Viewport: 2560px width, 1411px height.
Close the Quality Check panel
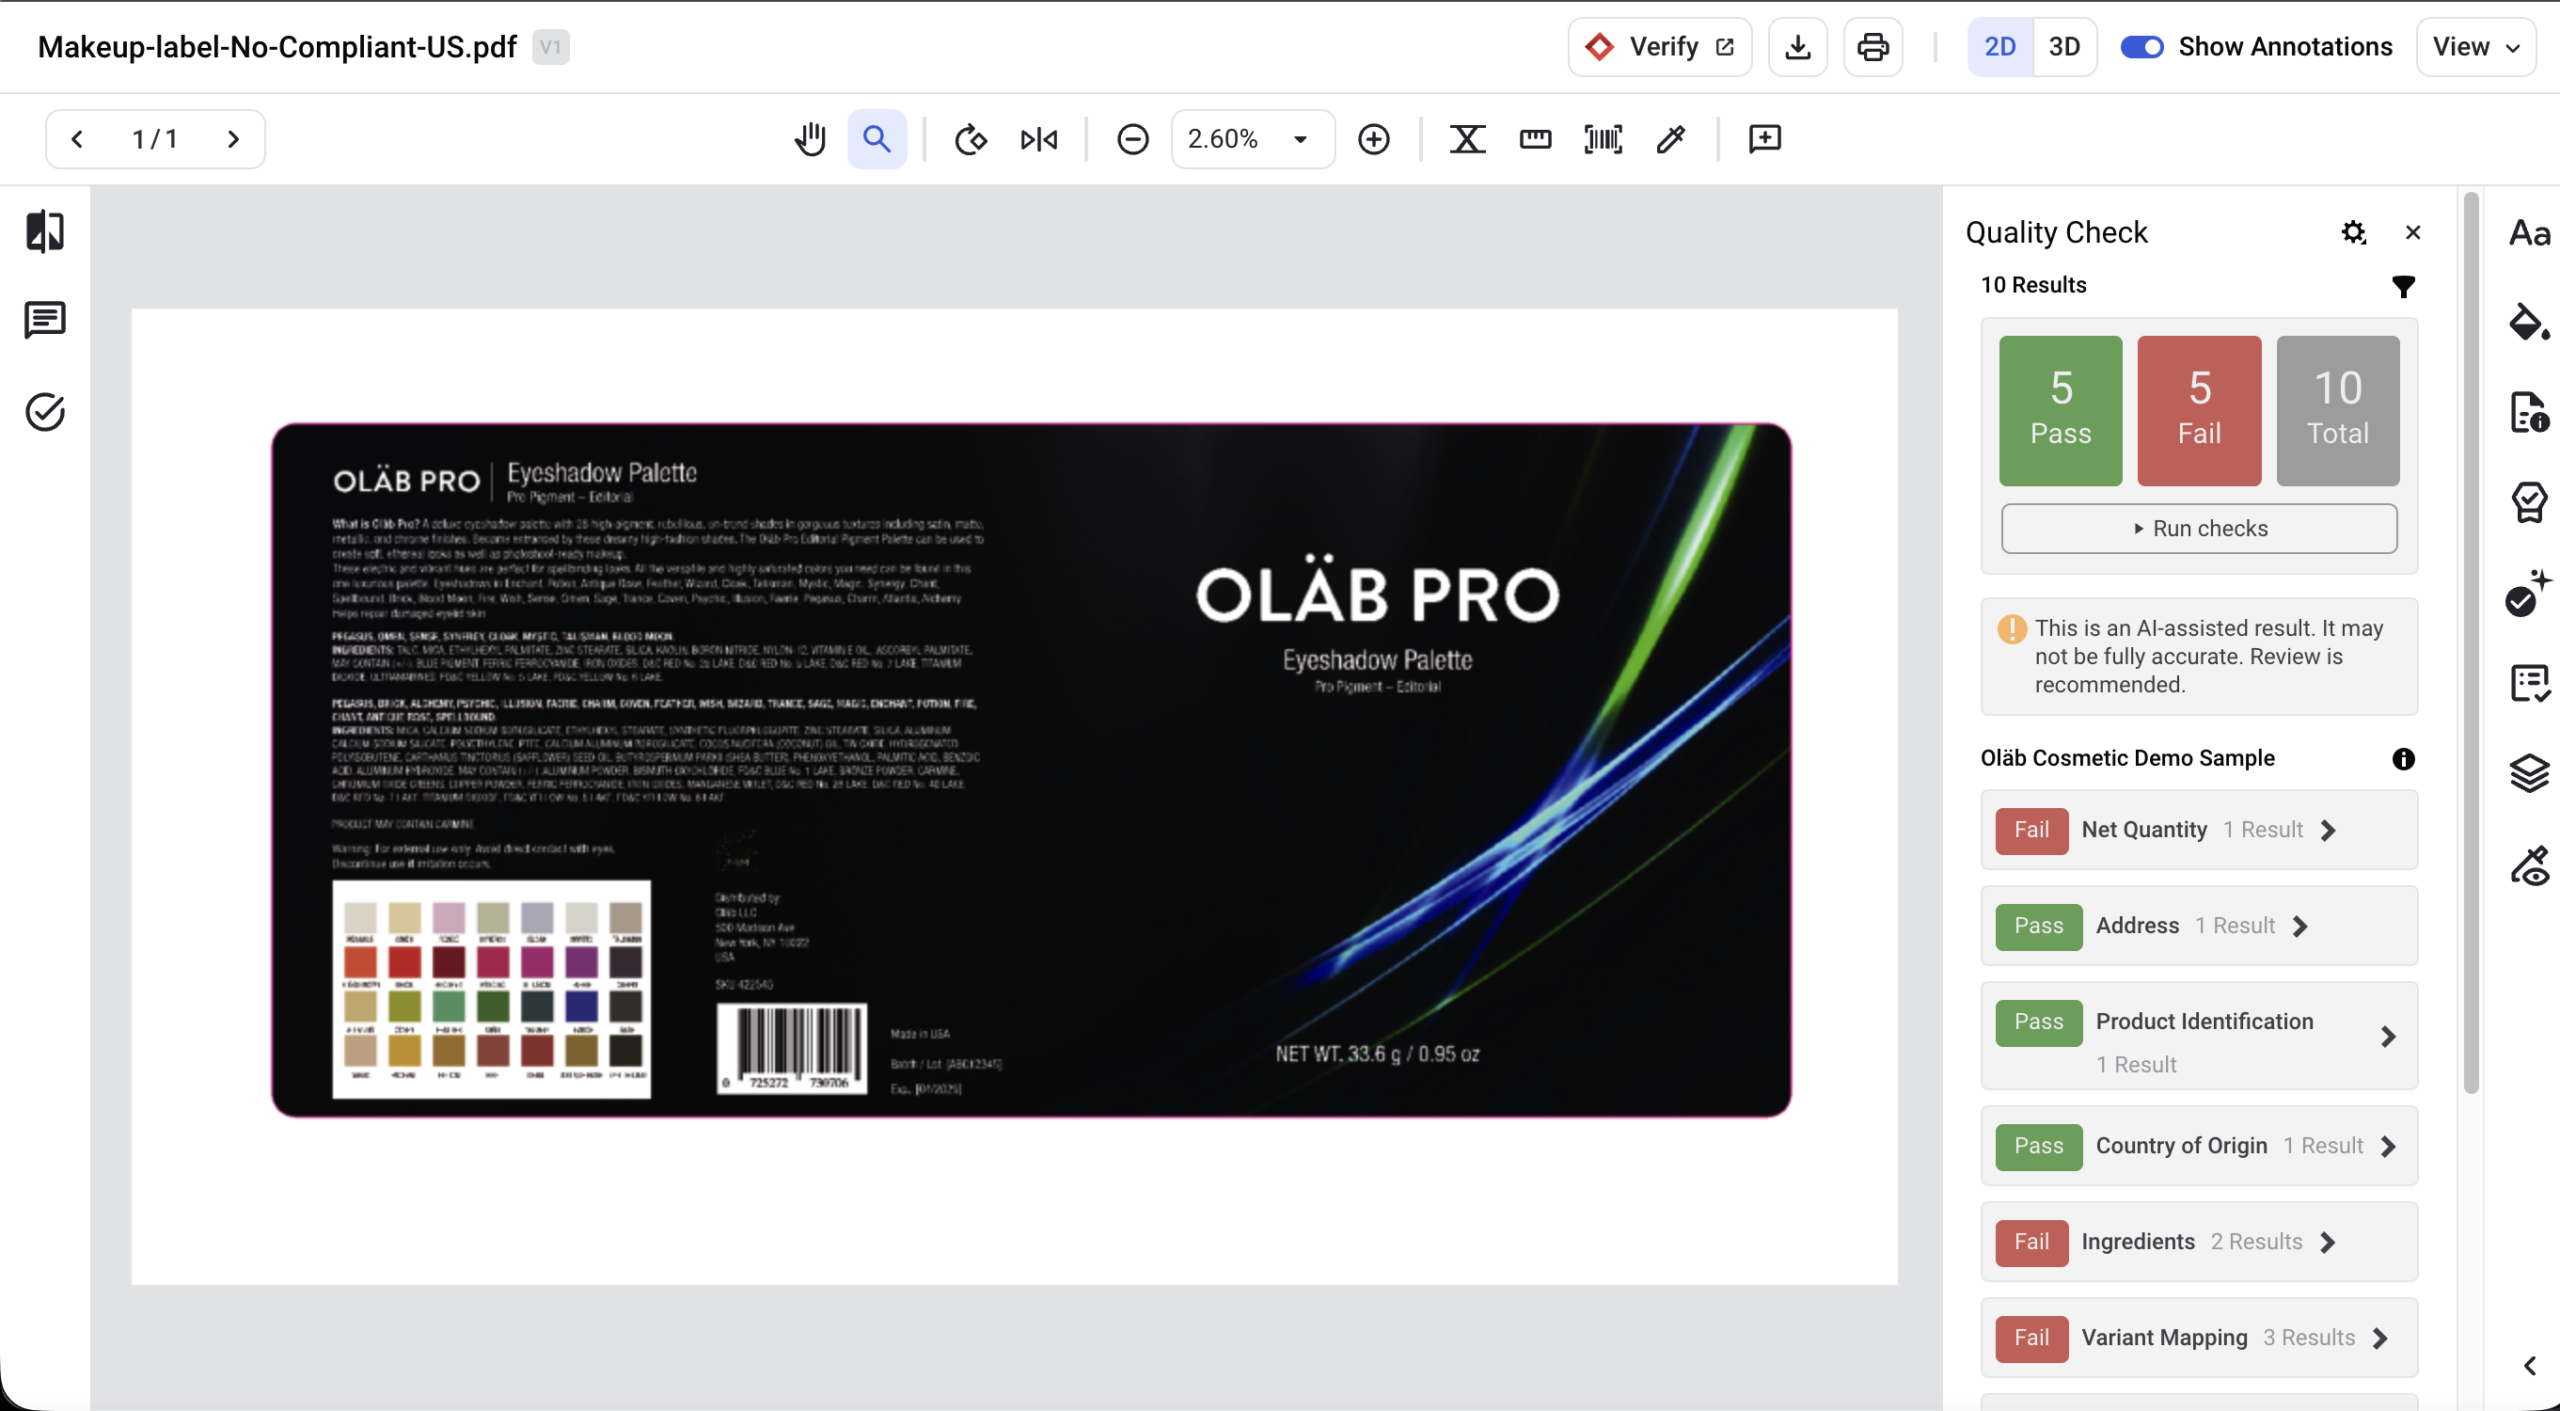(x=2413, y=233)
